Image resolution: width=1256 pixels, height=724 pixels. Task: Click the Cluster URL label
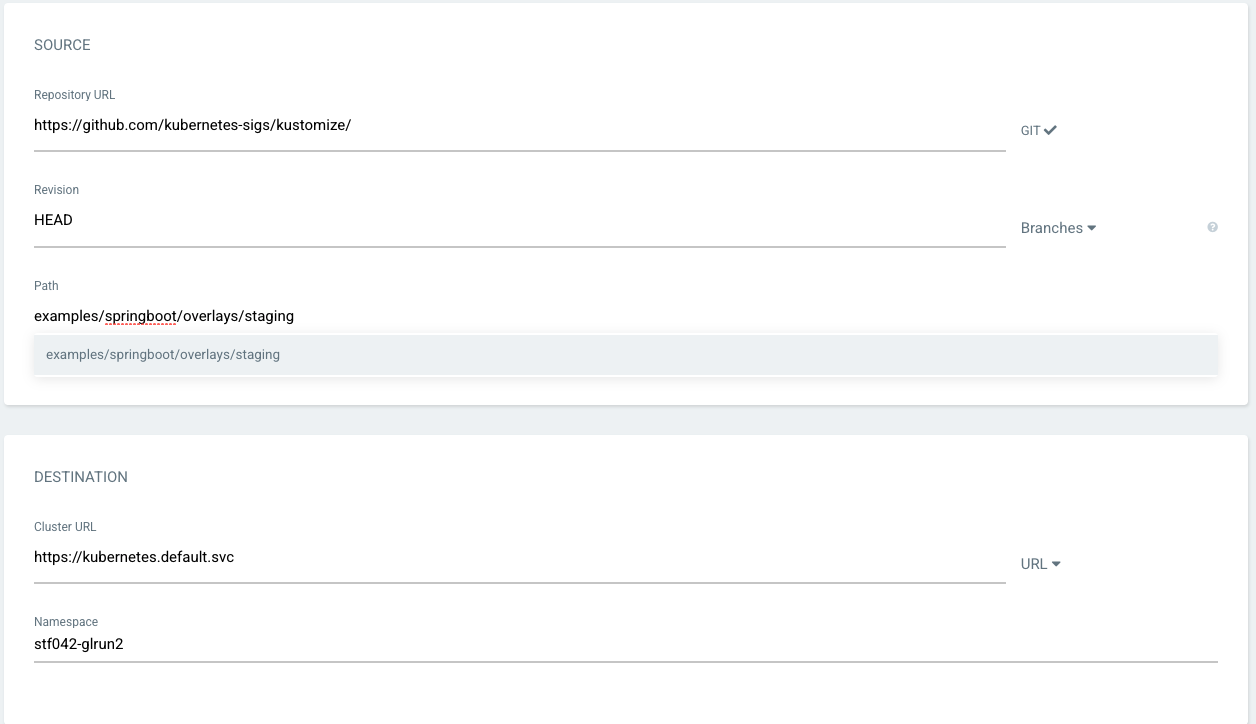pyautogui.click(x=65, y=527)
